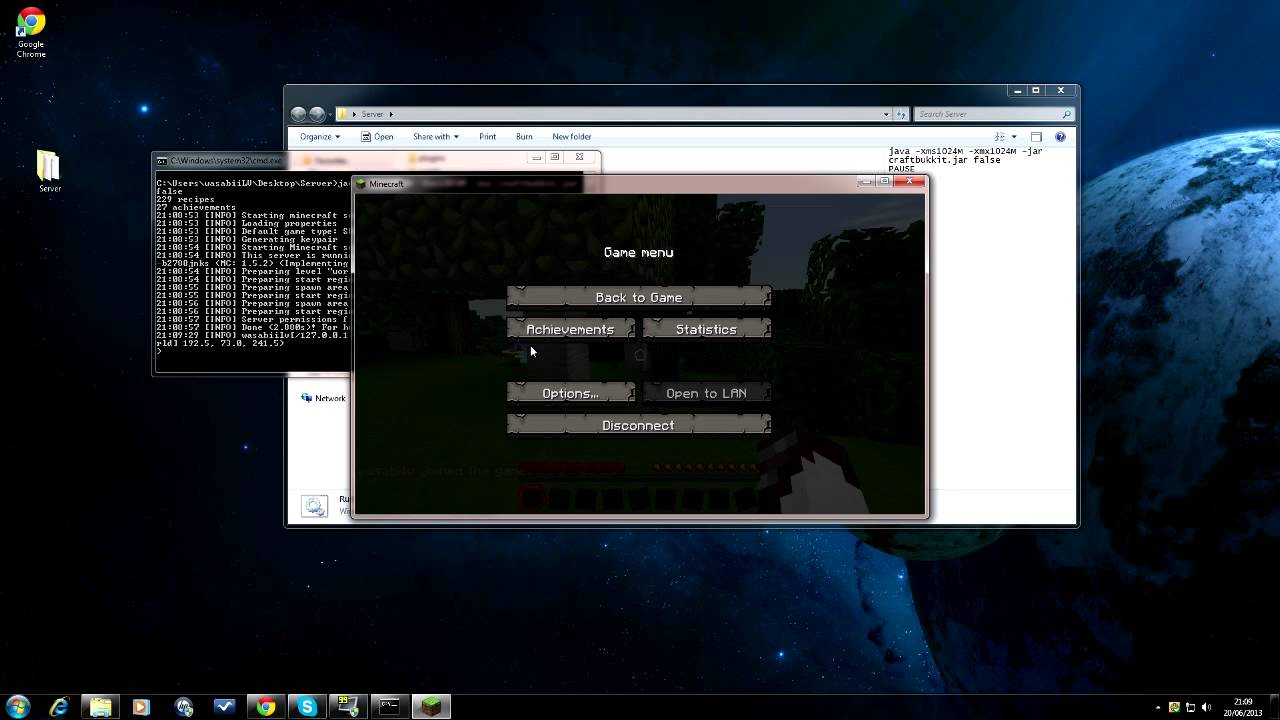Open the Statistics screen in Minecraft
1280x720 pixels.
click(x=706, y=329)
